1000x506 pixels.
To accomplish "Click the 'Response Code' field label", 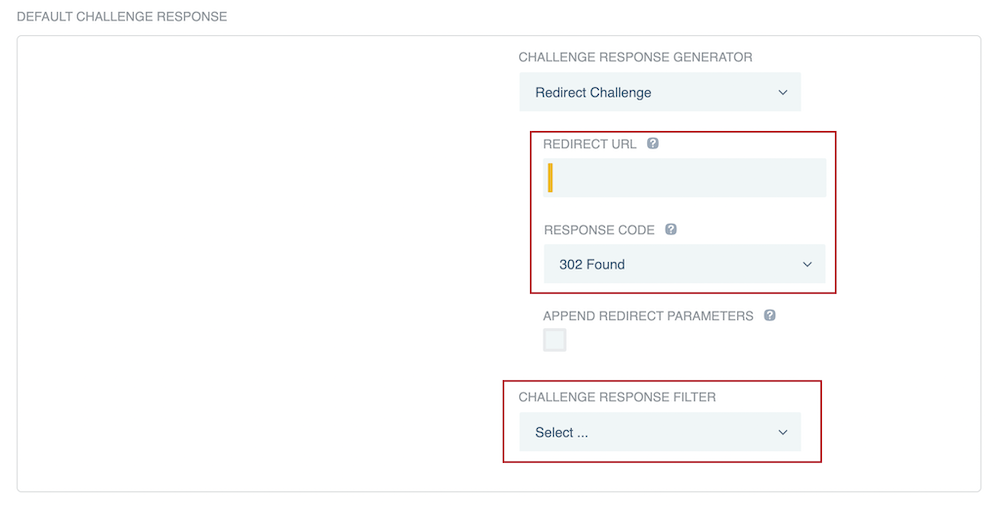I will pos(599,230).
